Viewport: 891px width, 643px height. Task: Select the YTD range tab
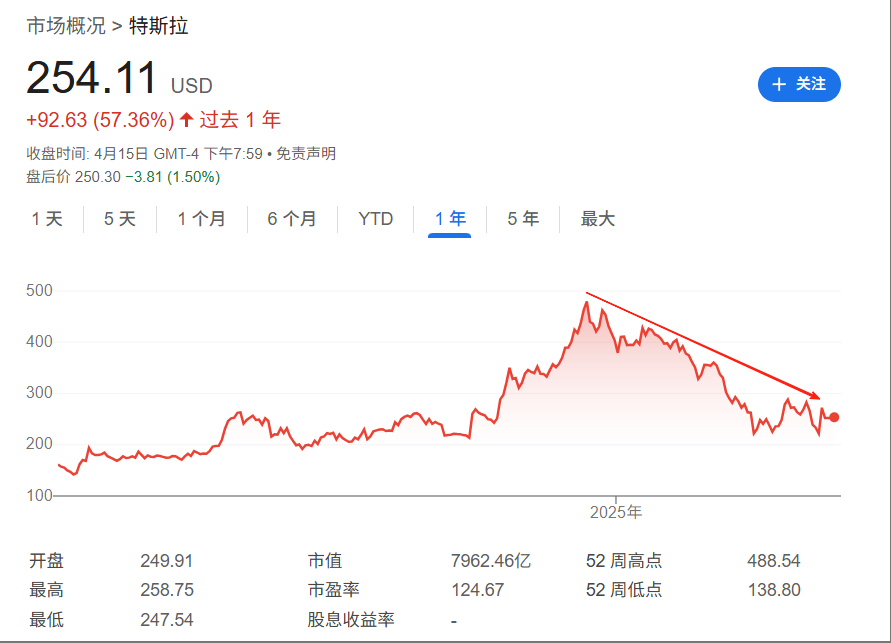(376, 219)
